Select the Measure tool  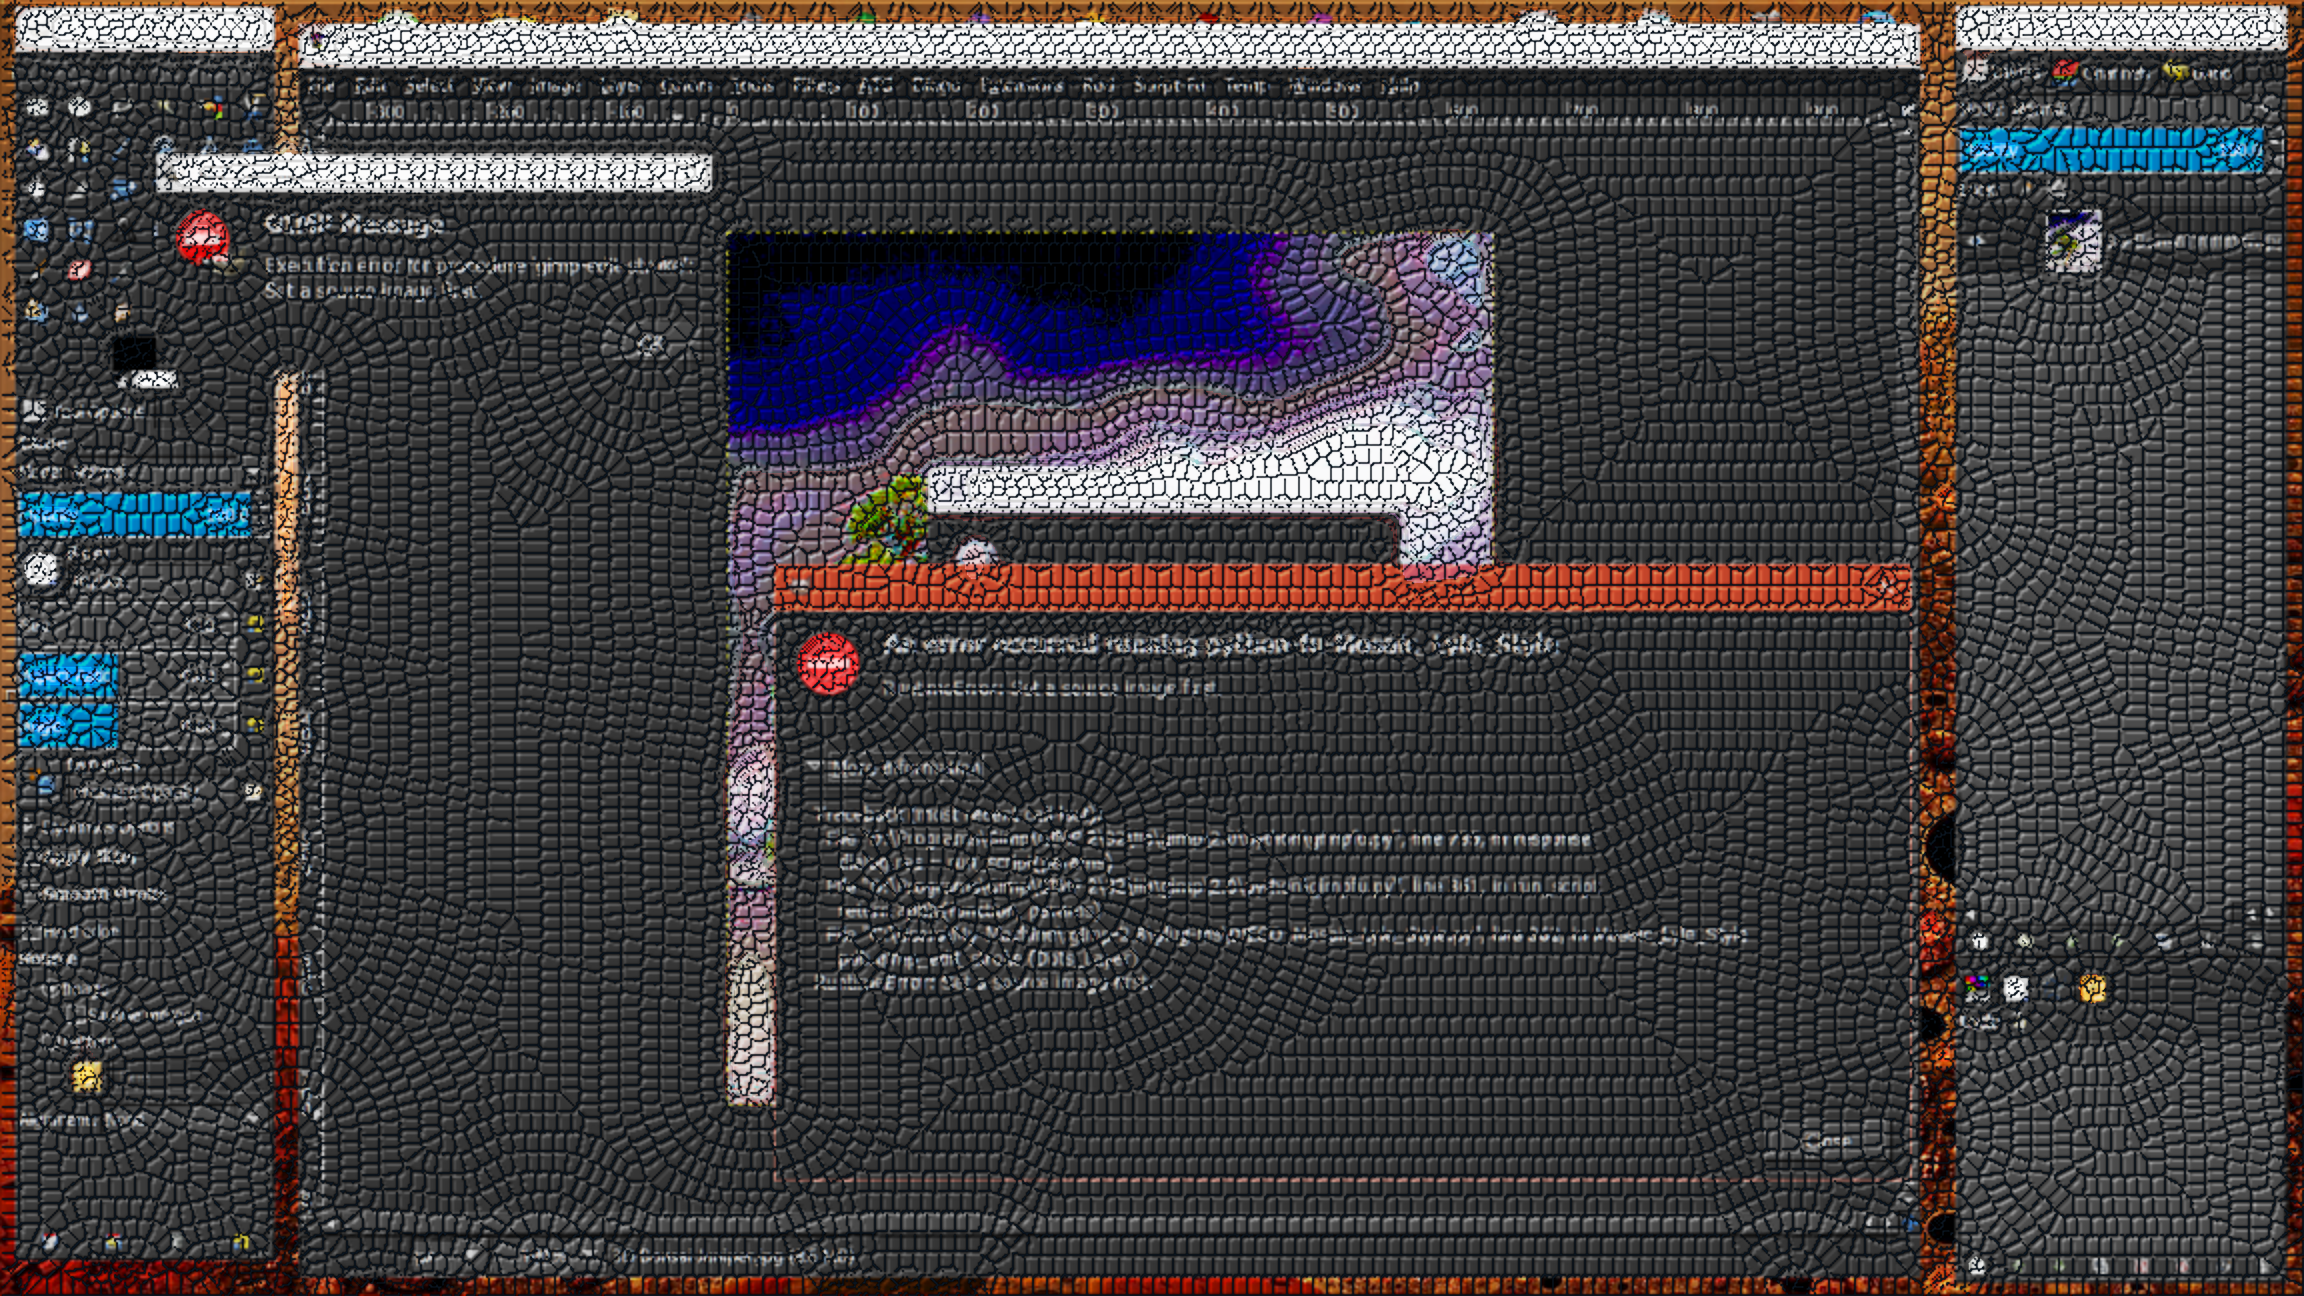210,146
